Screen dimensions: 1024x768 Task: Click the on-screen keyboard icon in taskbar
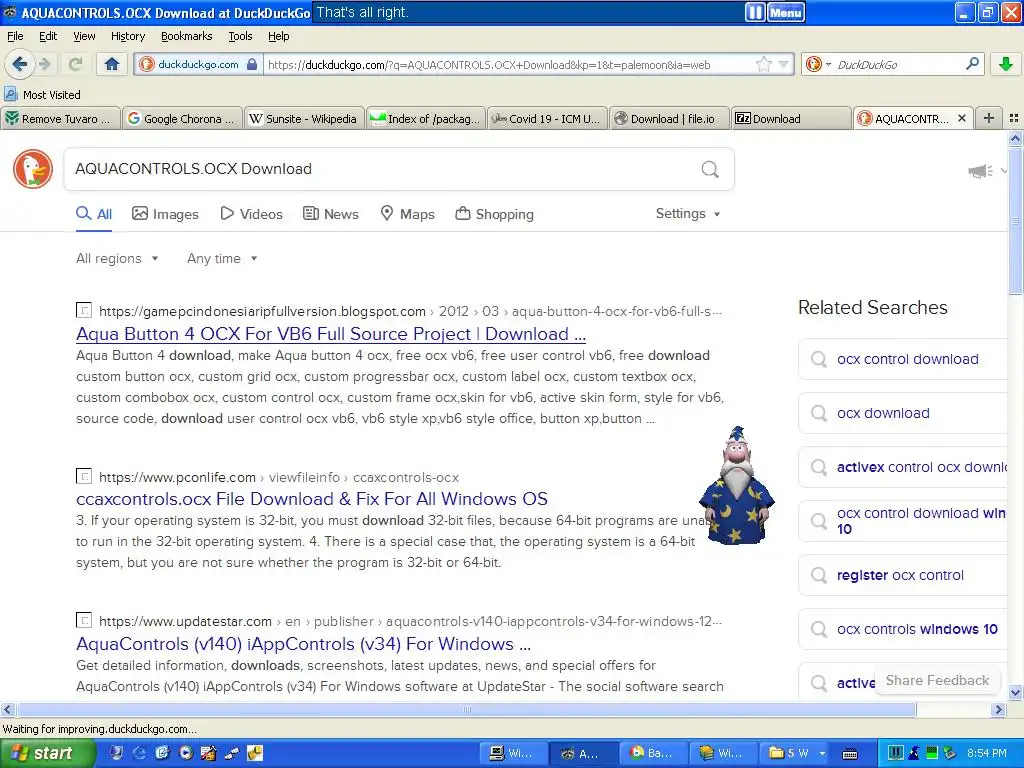850,754
